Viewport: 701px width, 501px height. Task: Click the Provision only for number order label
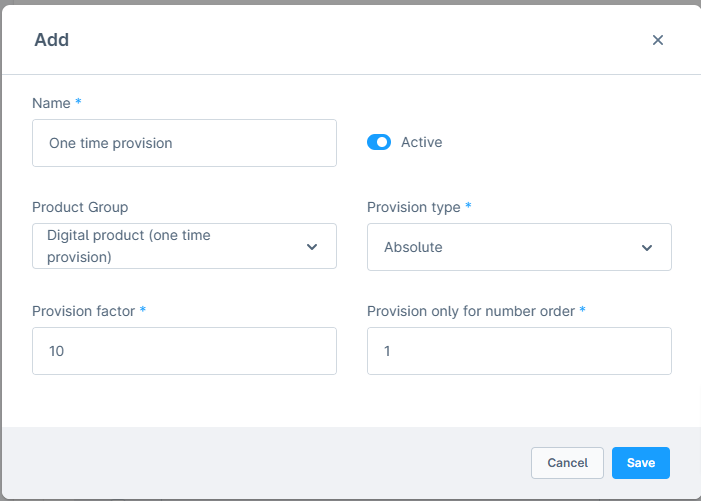pos(470,311)
